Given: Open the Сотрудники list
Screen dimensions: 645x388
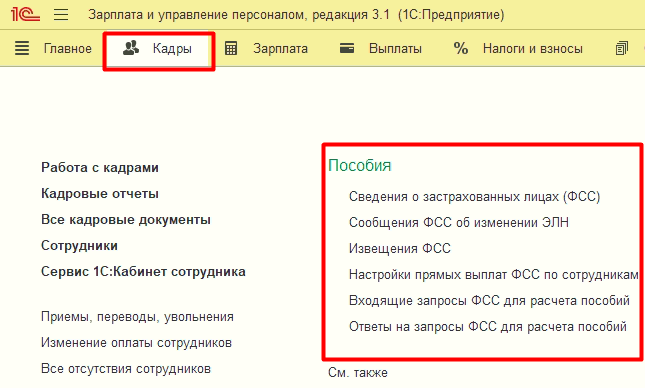Looking at the screenshot, I should point(79,245).
